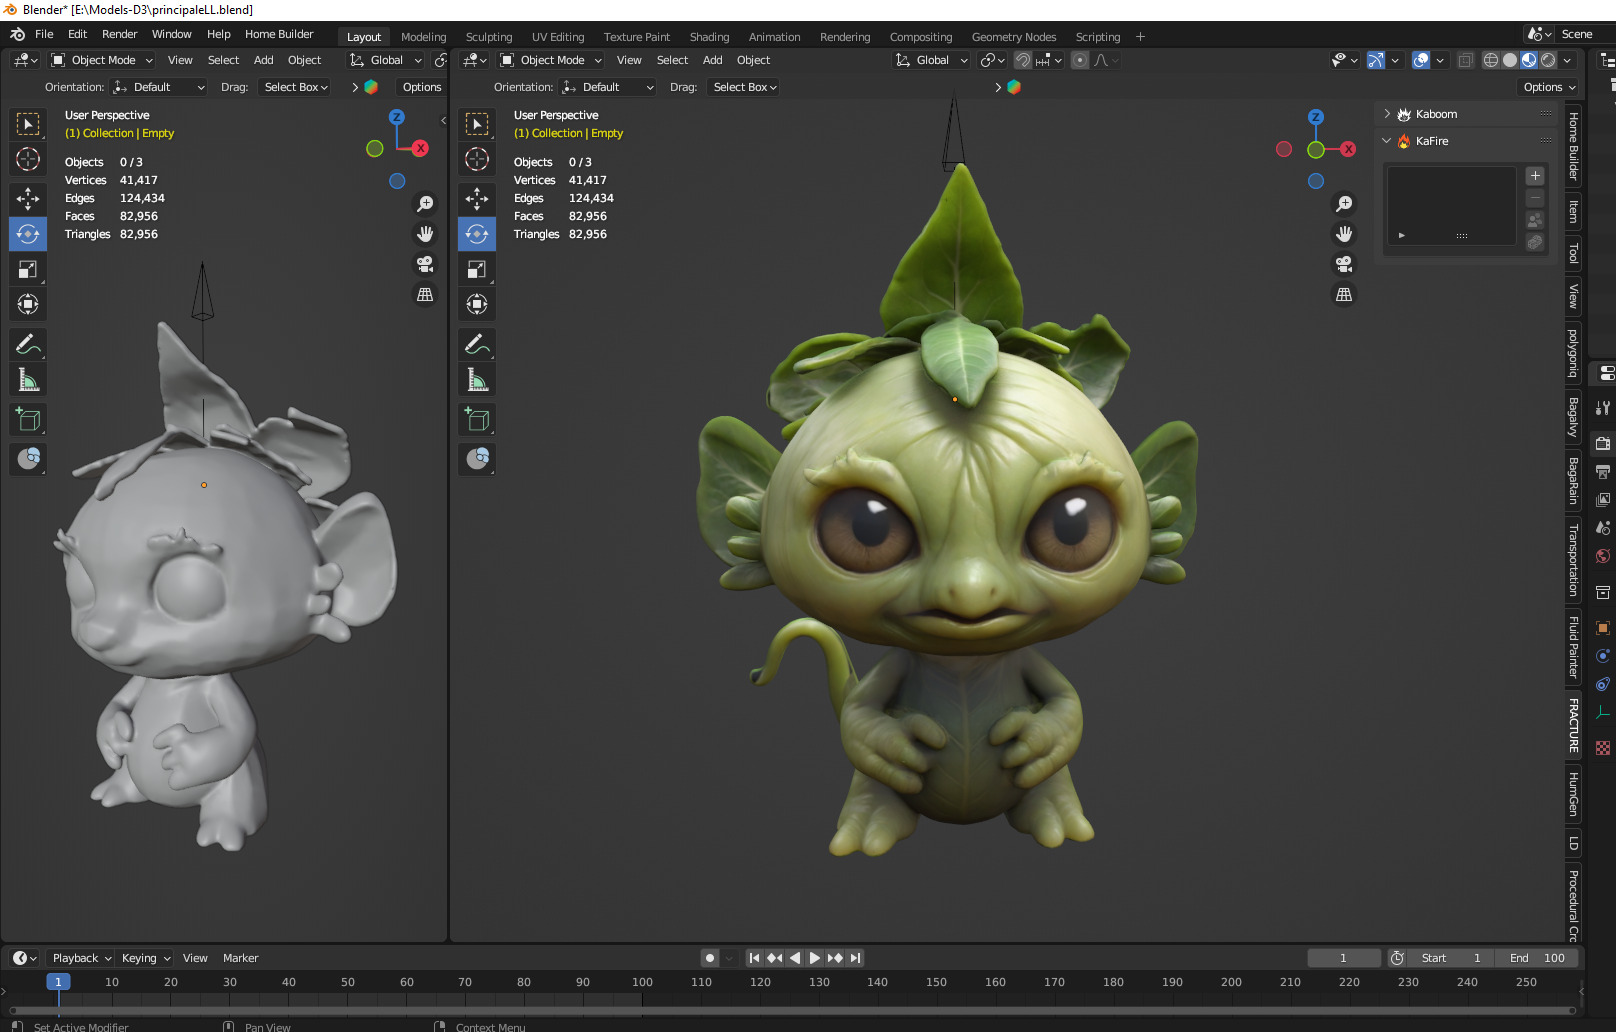Click Options button in the left viewport
The image size is (1616, 1032).
point(421,87)
